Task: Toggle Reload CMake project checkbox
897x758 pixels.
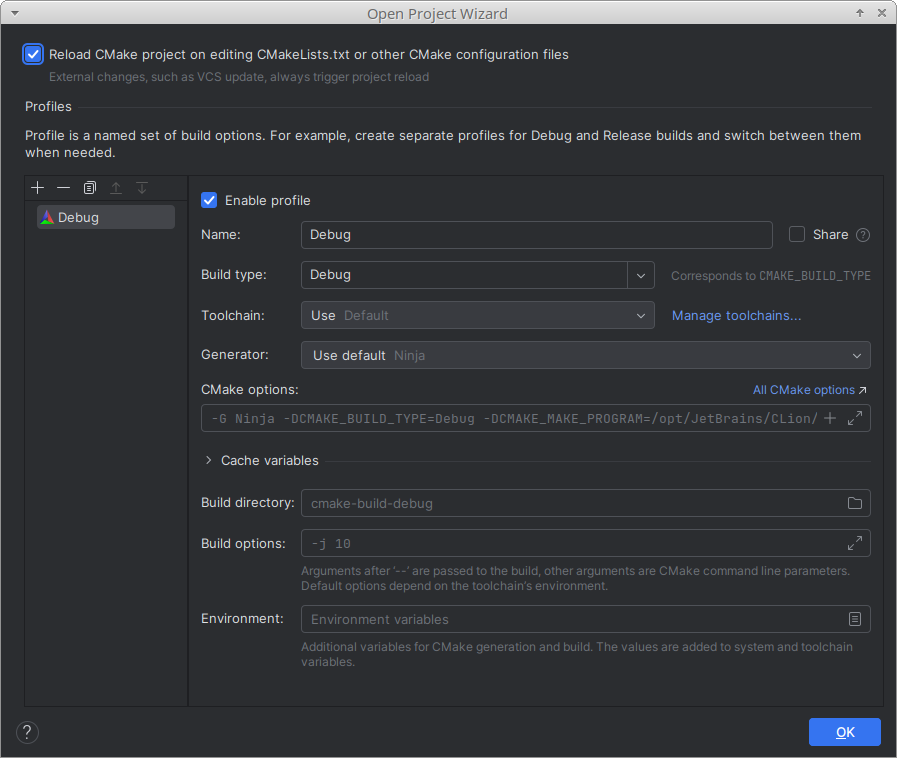Action: point(33,54)
